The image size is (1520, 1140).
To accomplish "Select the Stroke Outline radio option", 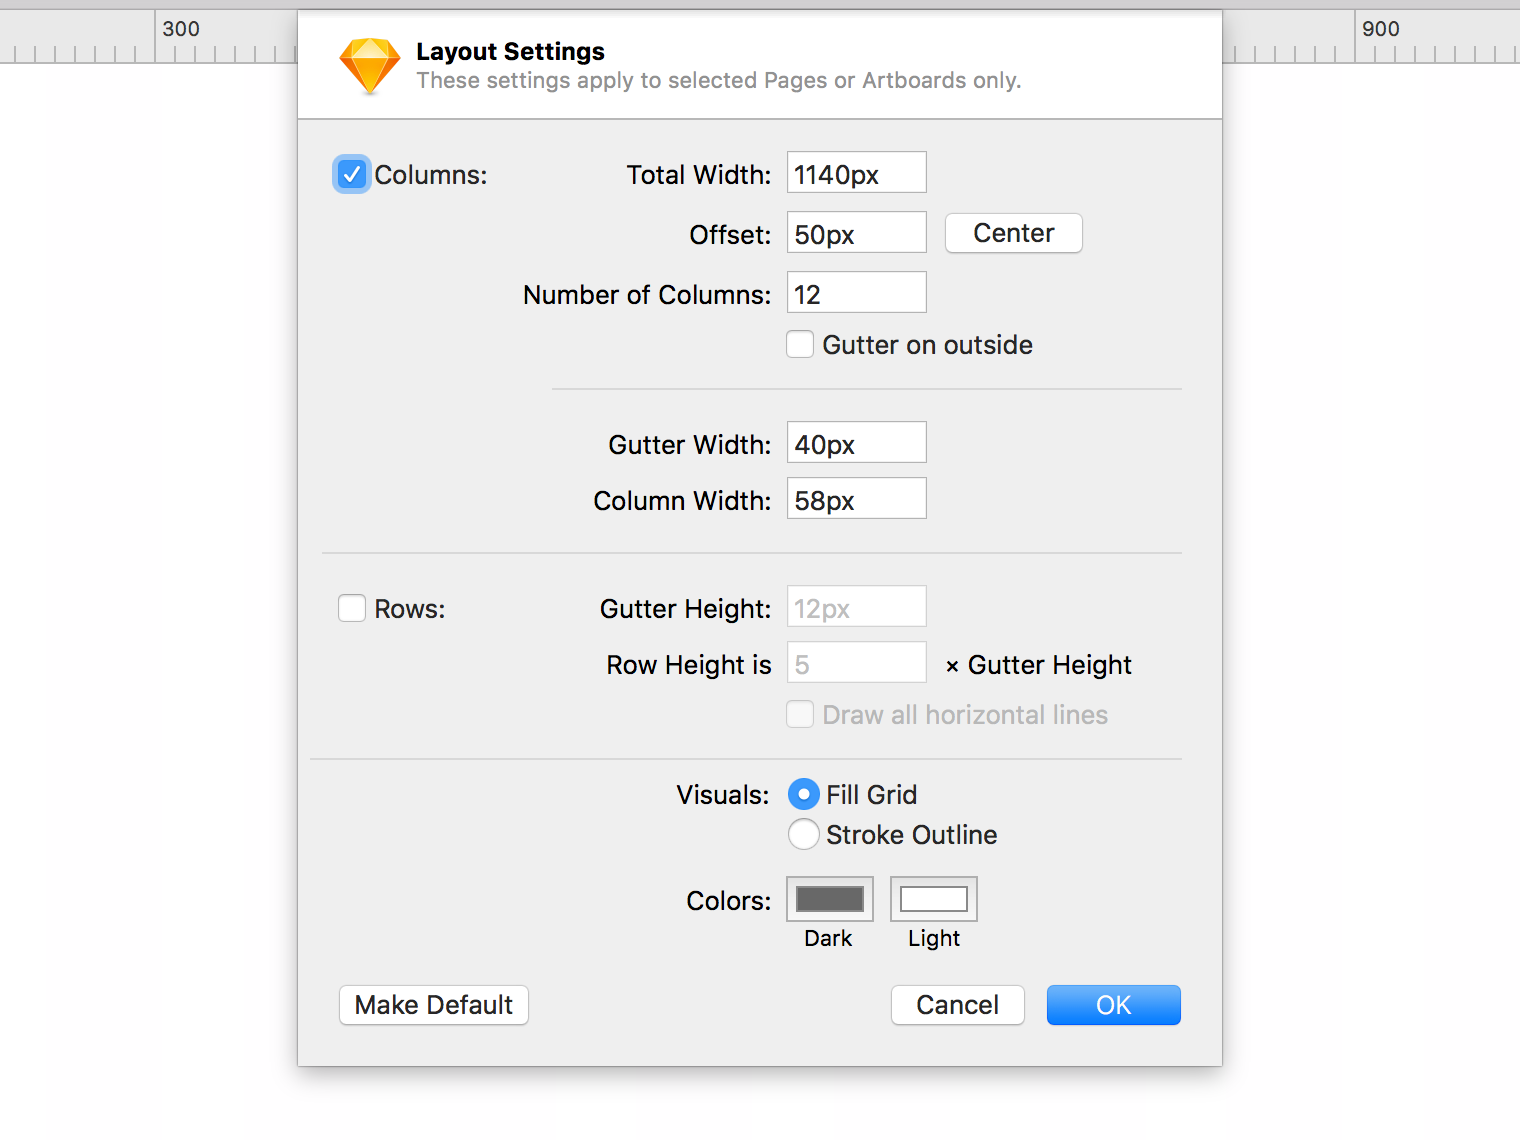I will 803,835.
